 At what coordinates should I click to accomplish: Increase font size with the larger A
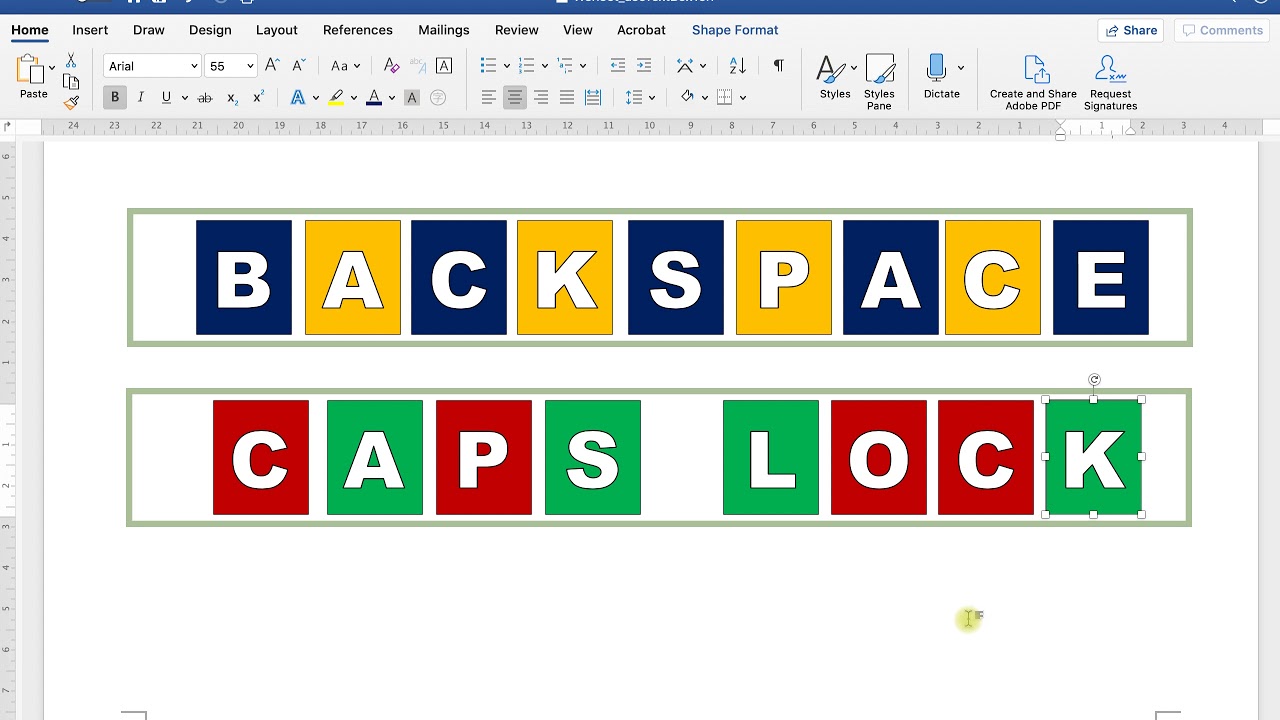(272, 66)
